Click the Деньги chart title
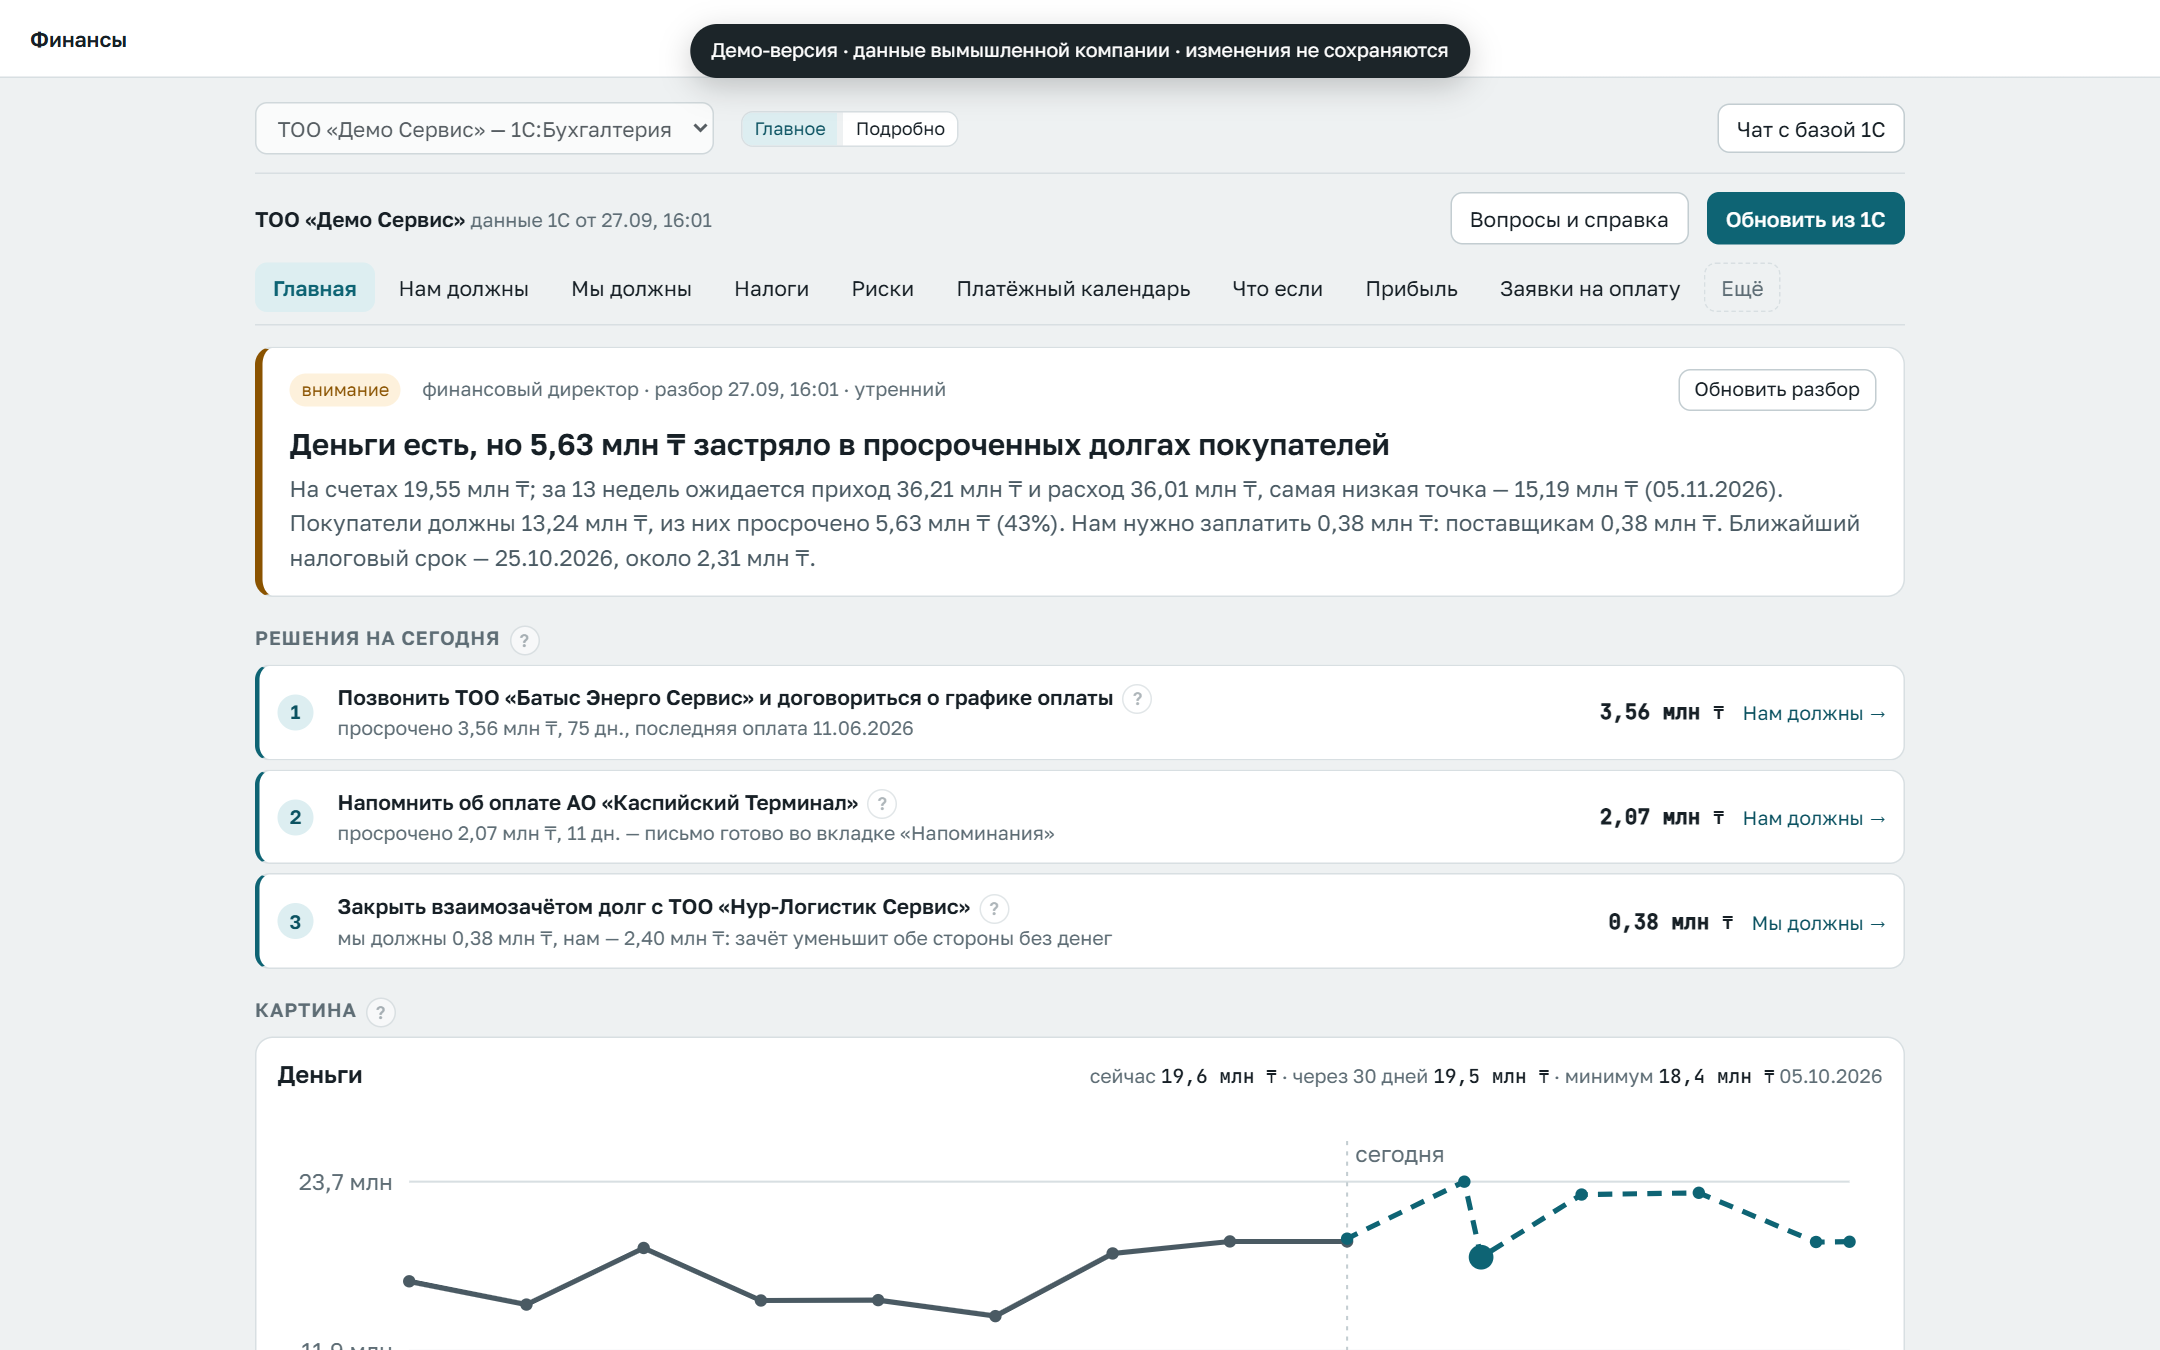Image resolution: width=2160 pixels, height=1350 pixels. point(320,1075)
